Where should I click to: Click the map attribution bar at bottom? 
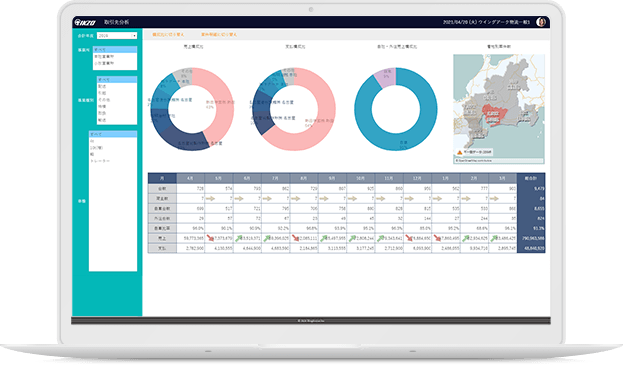(x=499, y=160)
